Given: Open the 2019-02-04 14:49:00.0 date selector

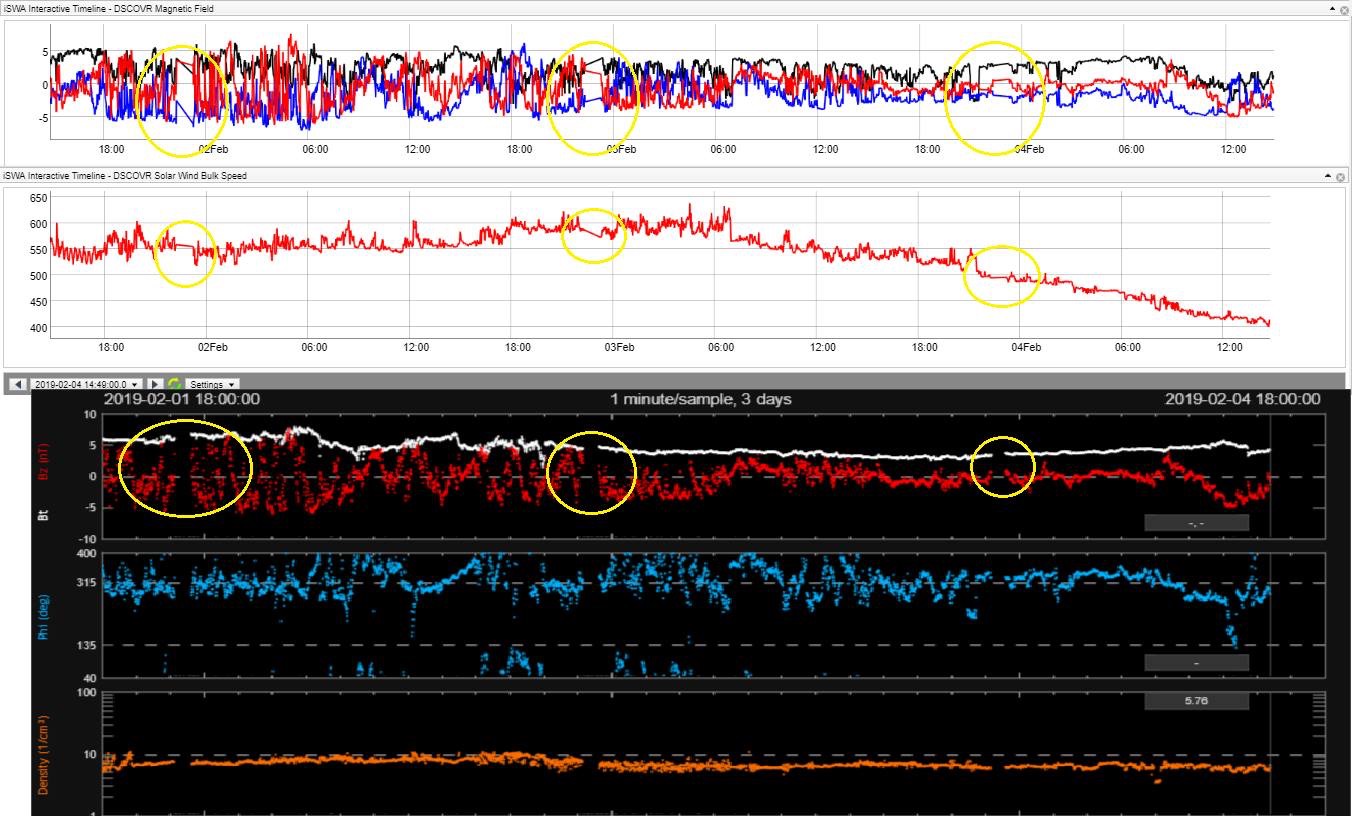Looking at the screenshot, I should point(86,384).
